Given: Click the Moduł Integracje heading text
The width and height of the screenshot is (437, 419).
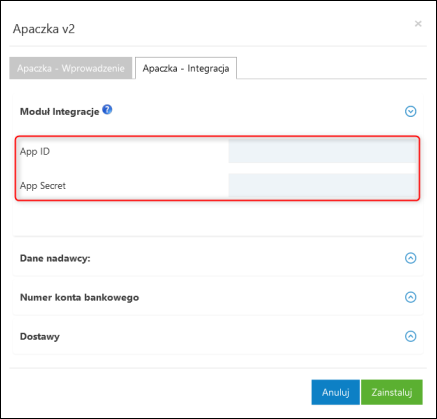Looking at the screenshot, I should coord(60,111).
